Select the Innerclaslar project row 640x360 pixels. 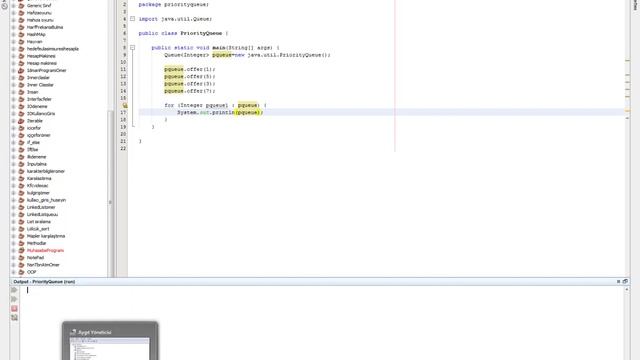38,78
